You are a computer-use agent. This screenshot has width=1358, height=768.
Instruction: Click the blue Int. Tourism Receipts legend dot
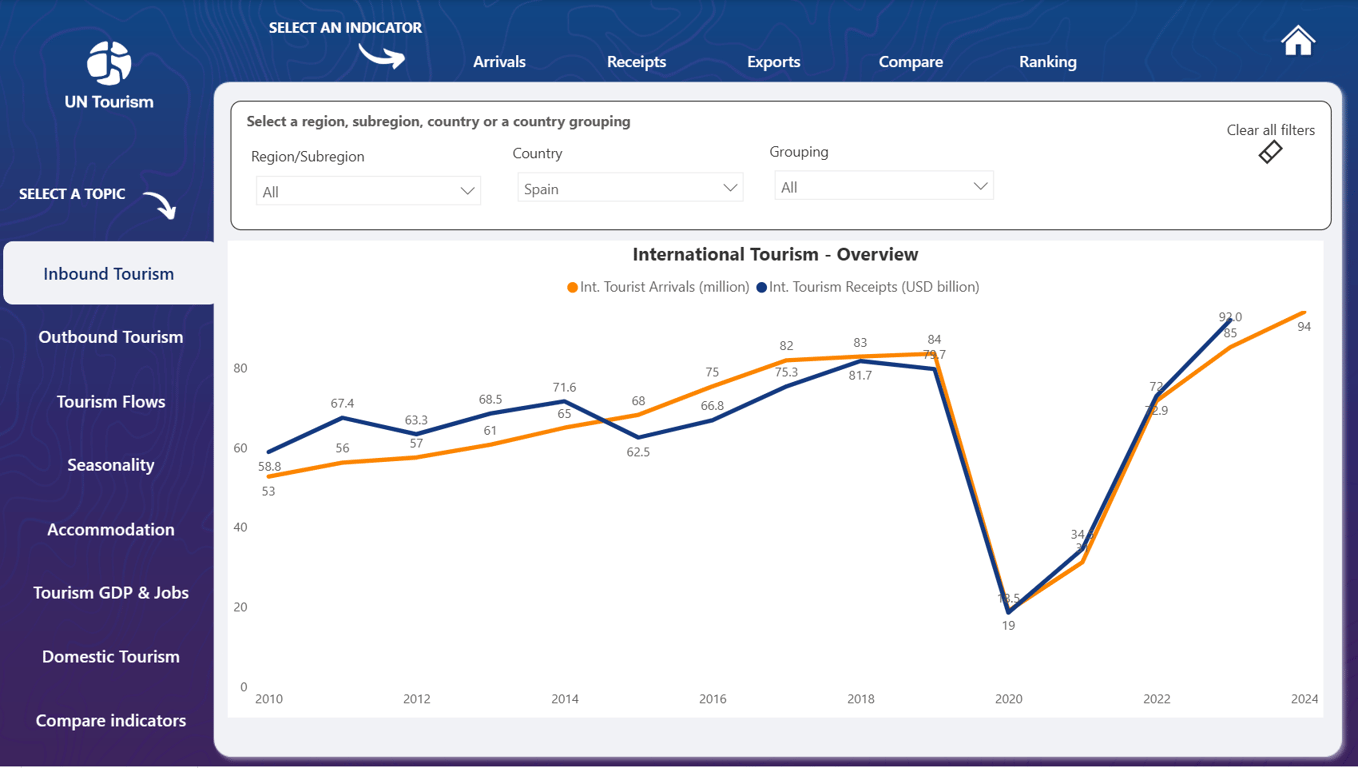coord(761,287)
